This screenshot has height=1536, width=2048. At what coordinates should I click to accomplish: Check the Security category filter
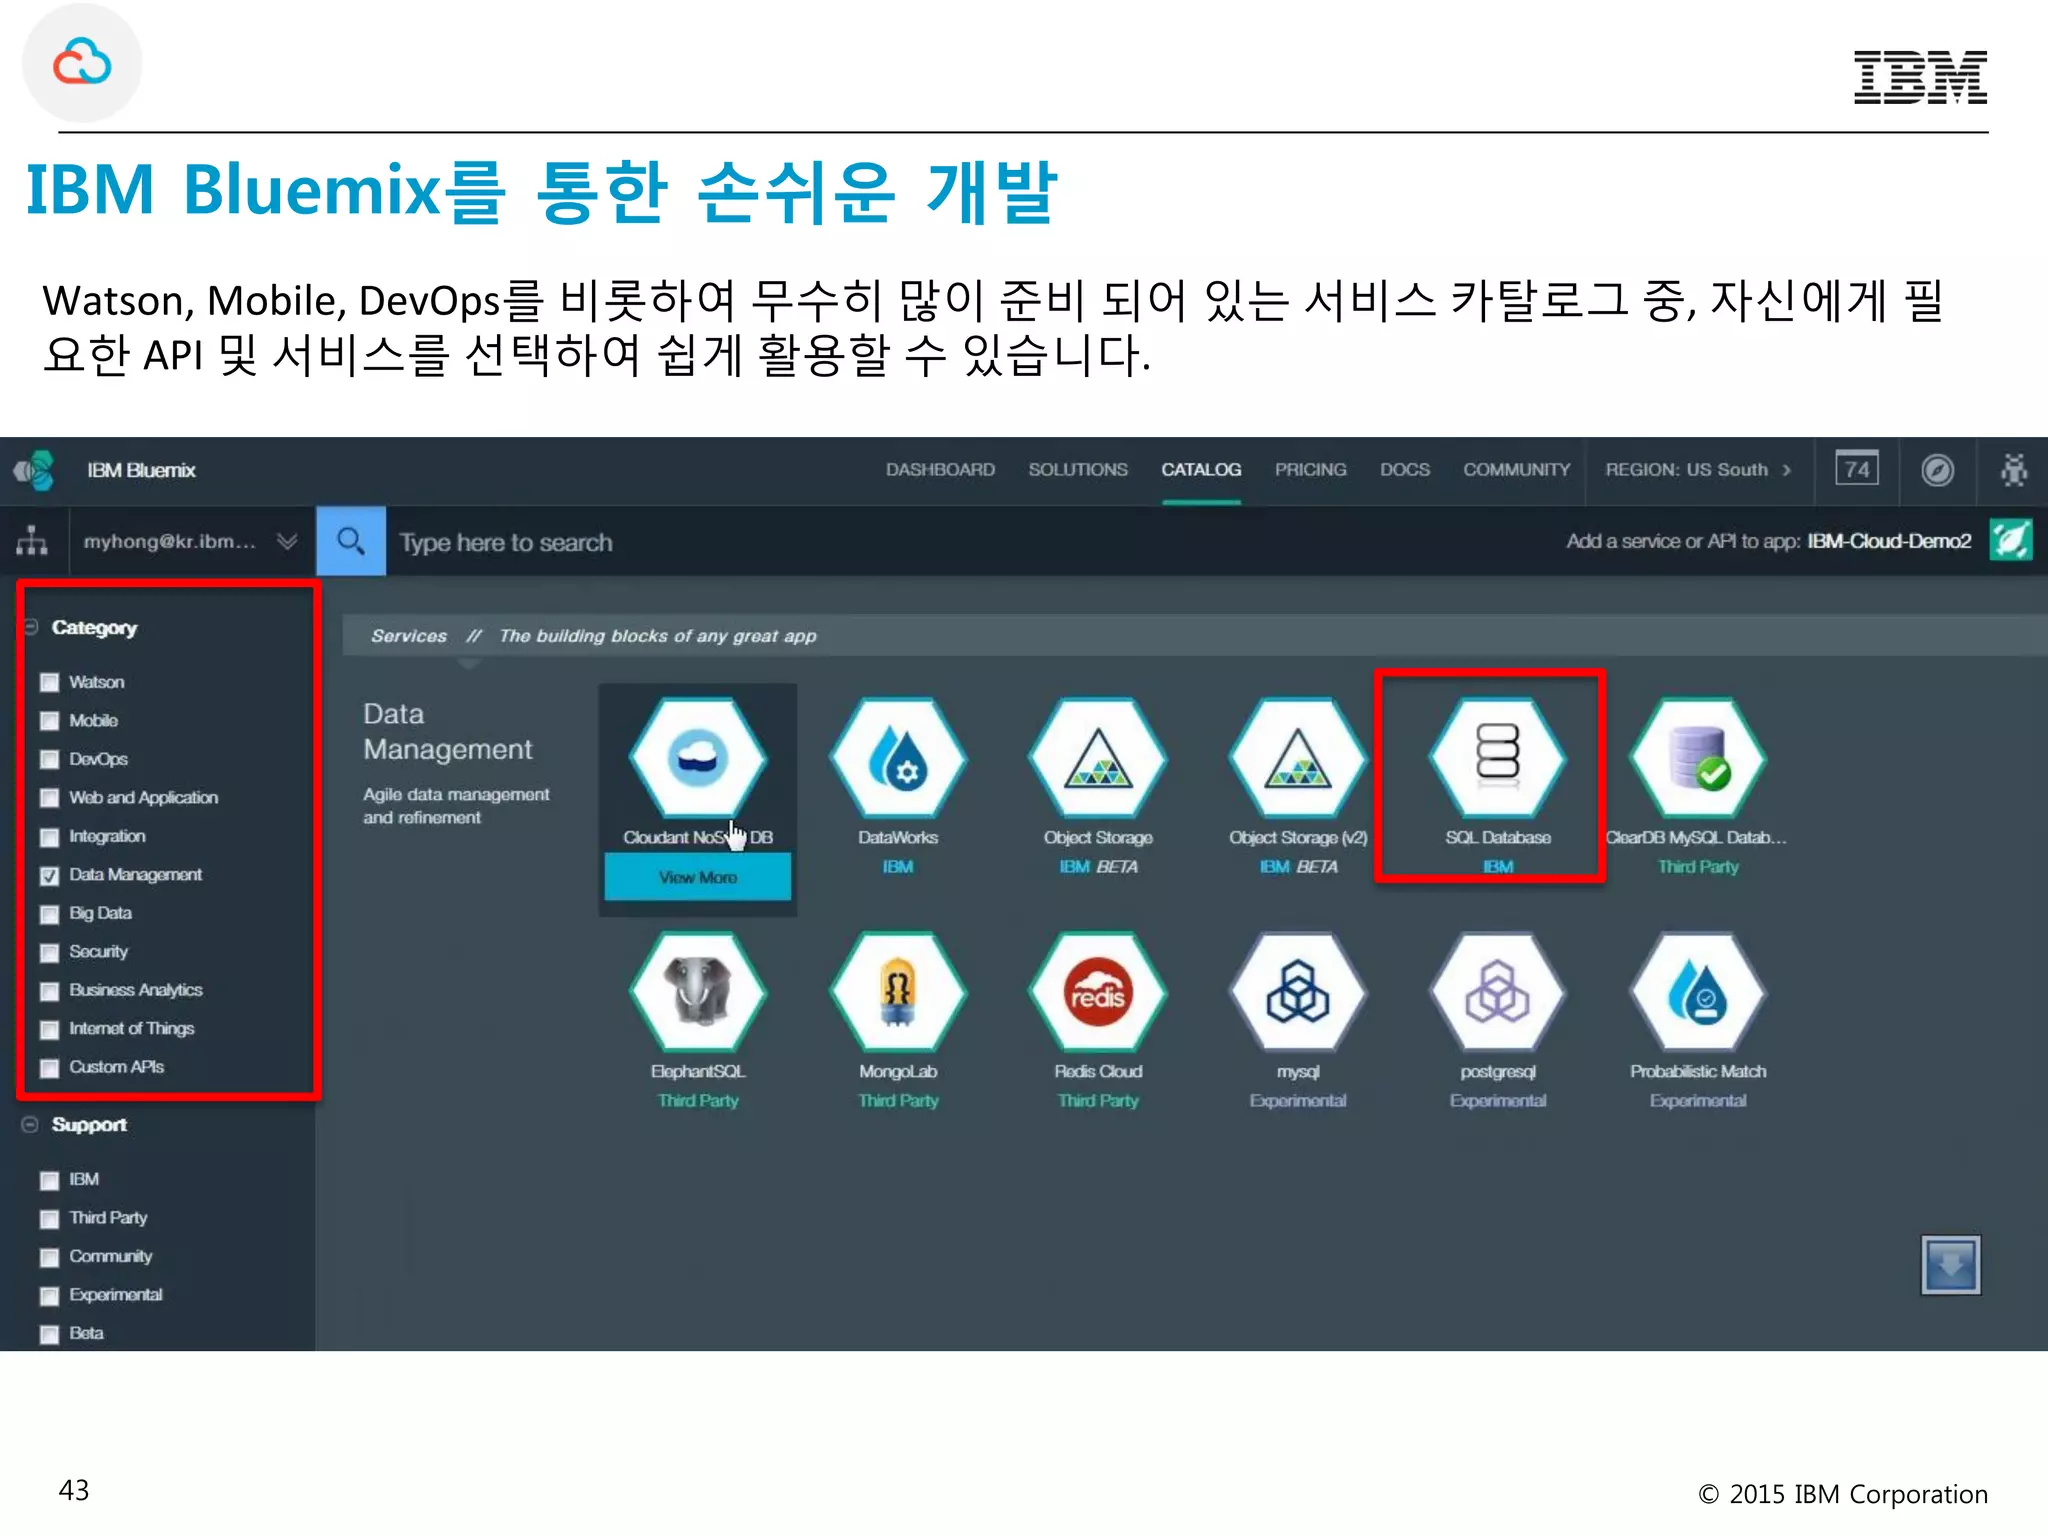49,952
